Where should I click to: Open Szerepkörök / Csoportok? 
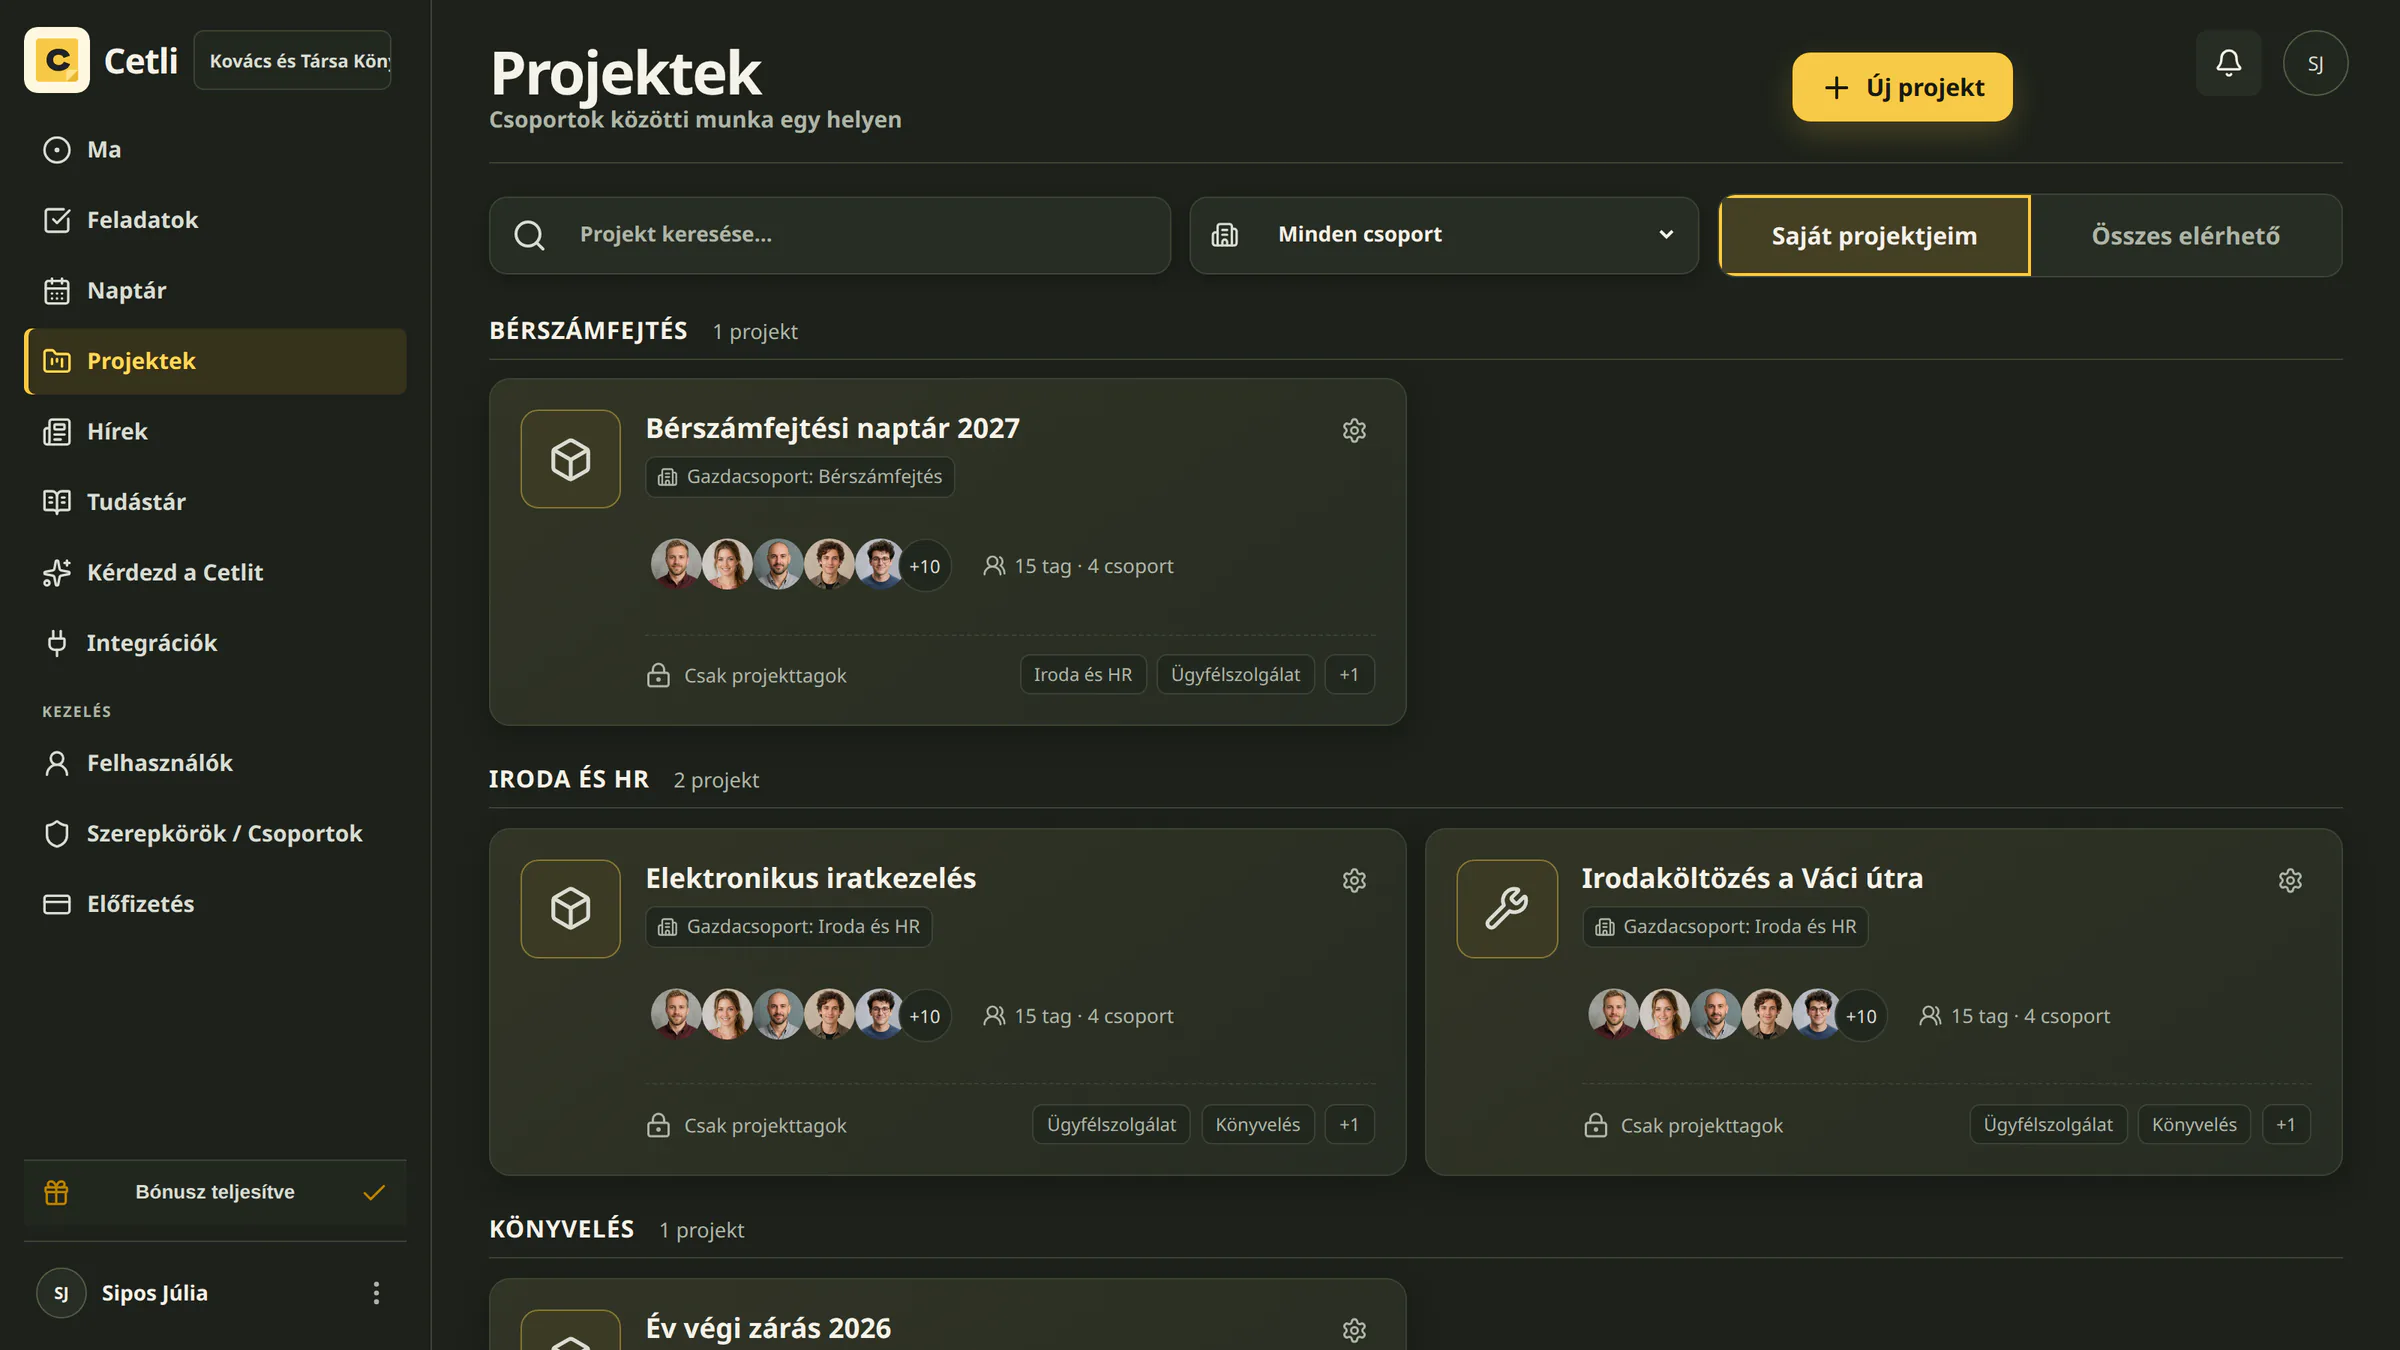pos(215,834)
